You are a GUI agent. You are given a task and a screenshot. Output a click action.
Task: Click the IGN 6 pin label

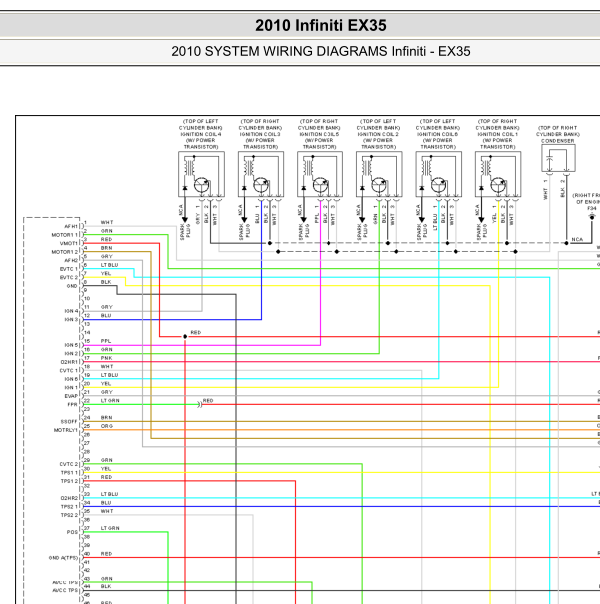(71, 379)
